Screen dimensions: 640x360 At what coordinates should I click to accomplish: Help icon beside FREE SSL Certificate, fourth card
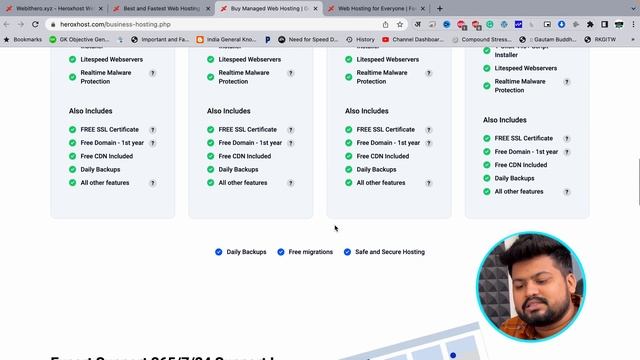567,139
